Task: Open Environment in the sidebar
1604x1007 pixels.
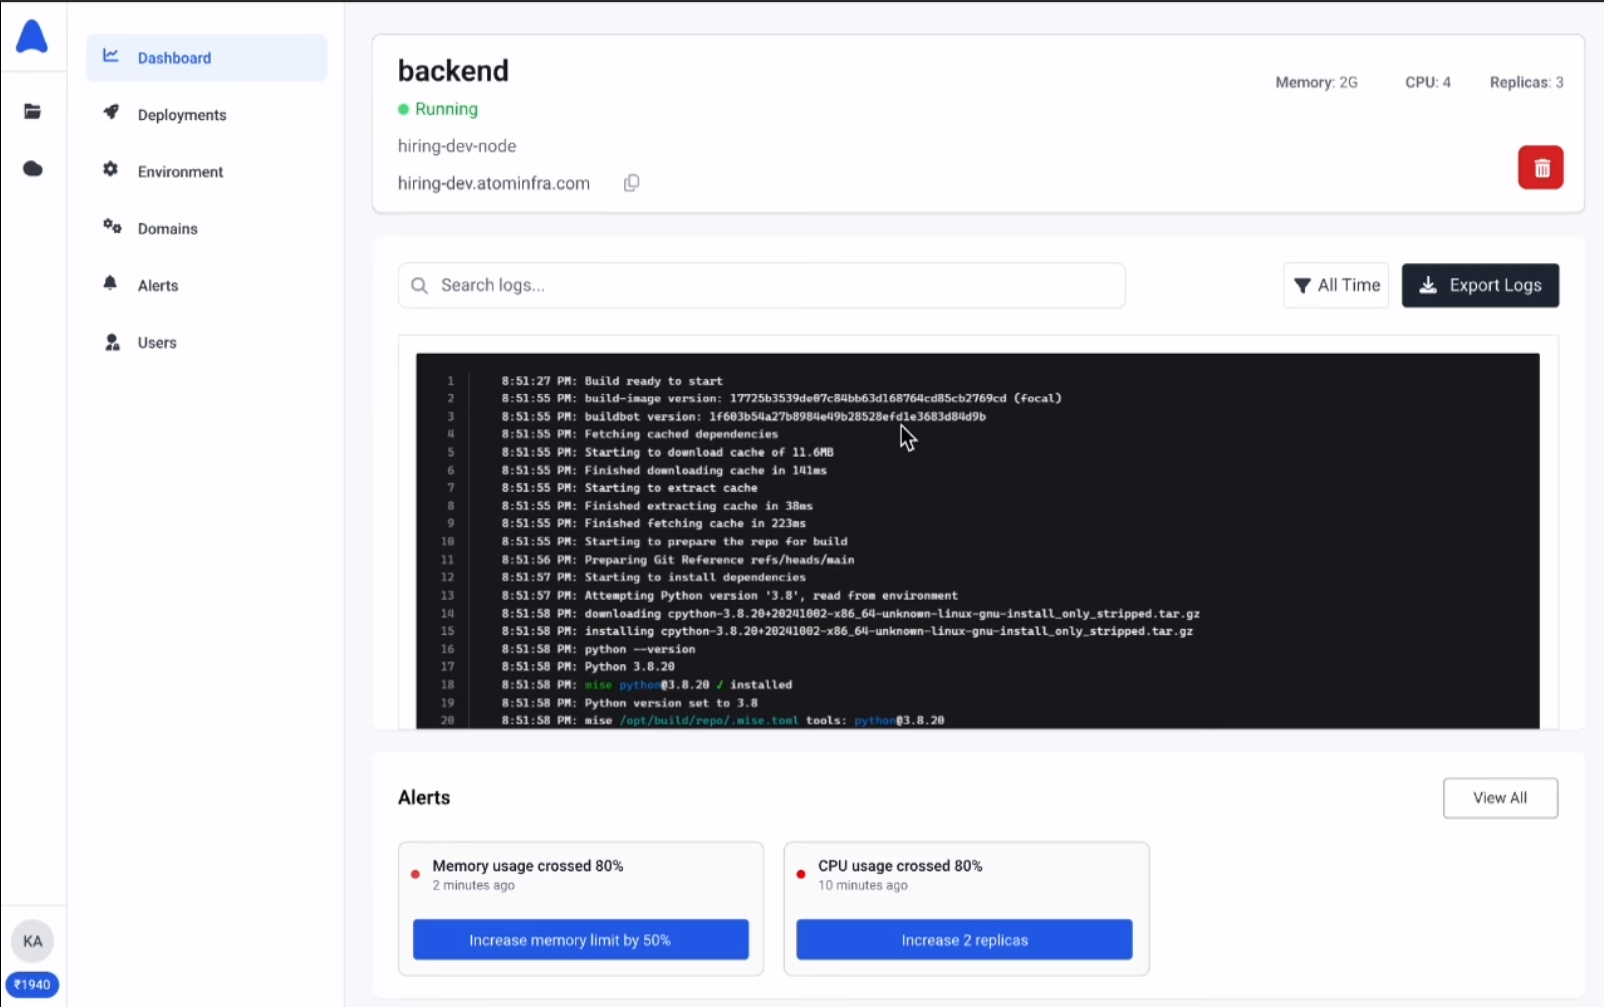Action: 206,172
